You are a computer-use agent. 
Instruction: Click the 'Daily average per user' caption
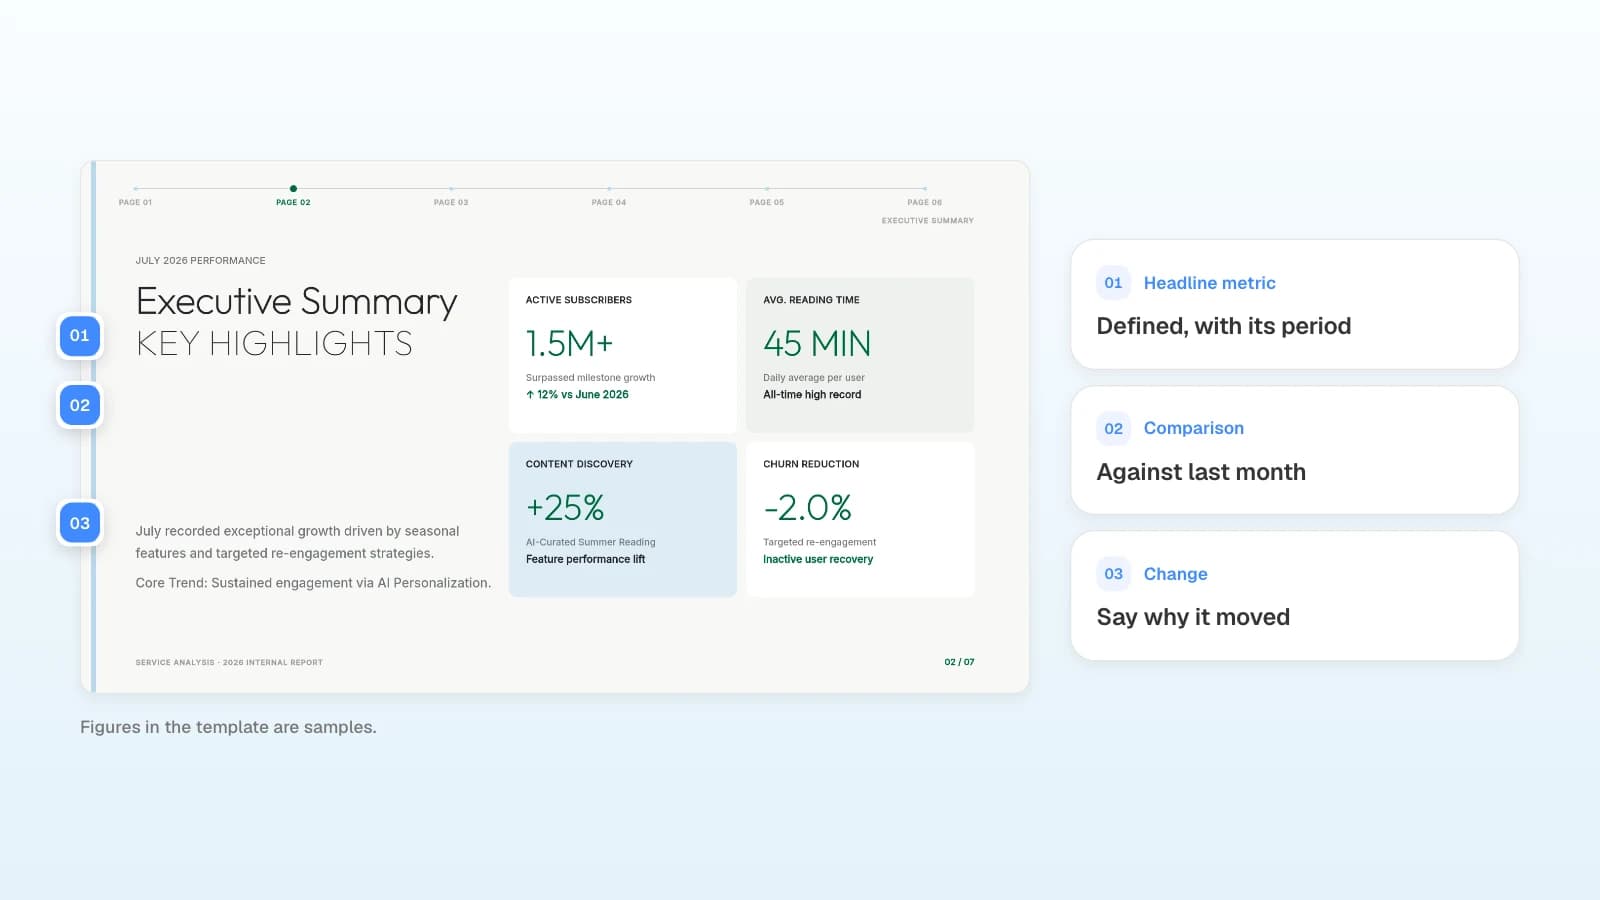coord(814,378)
